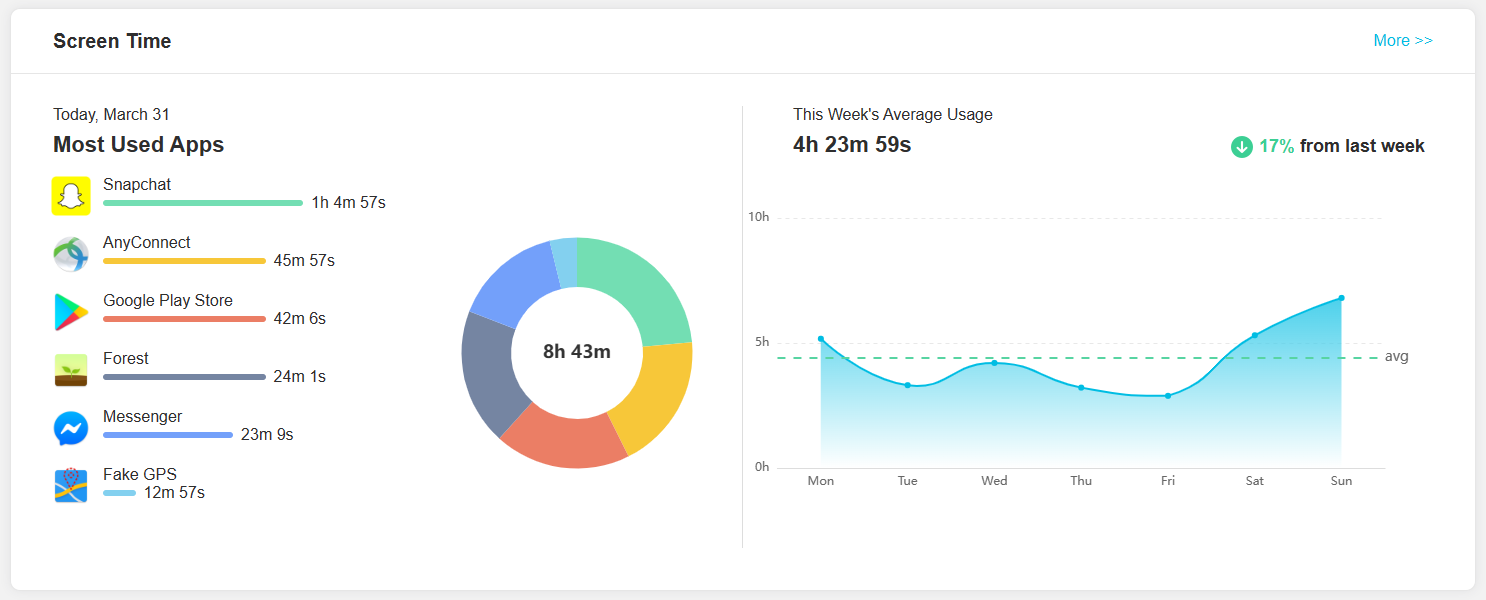1486x600 pixels.
Task: Click the Mon x-axis label
Action: tap(821, 481)
